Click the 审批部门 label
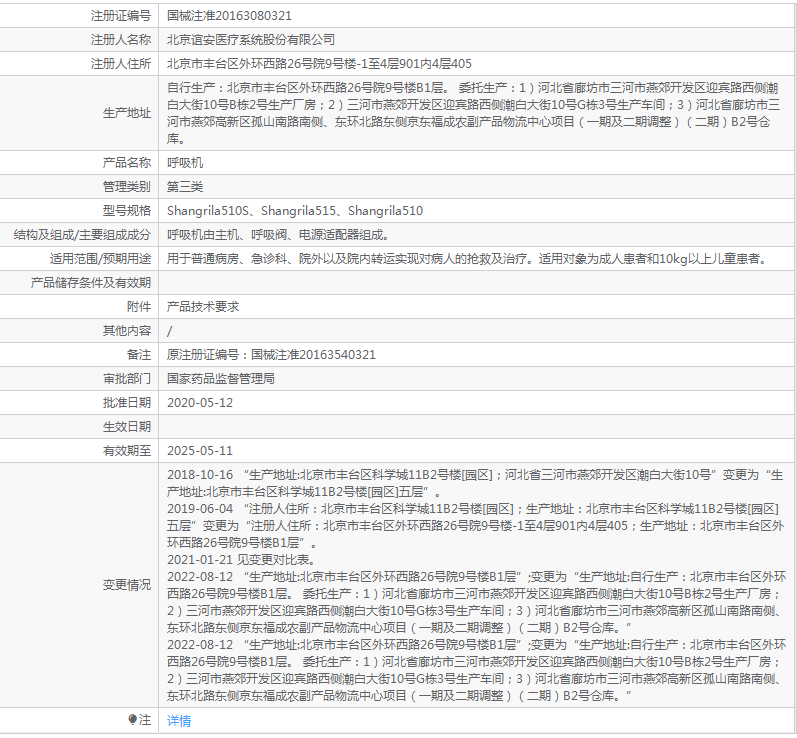 pos(127,379)
